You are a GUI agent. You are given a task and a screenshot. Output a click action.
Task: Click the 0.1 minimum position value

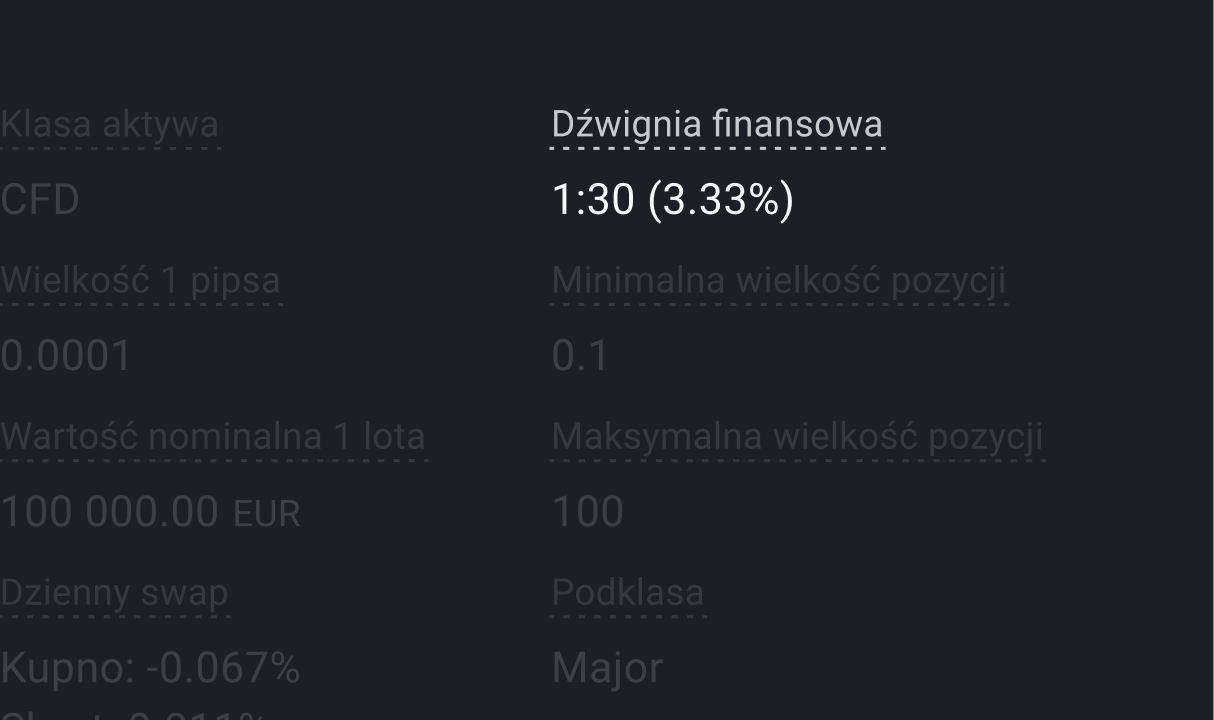(580, 357)
